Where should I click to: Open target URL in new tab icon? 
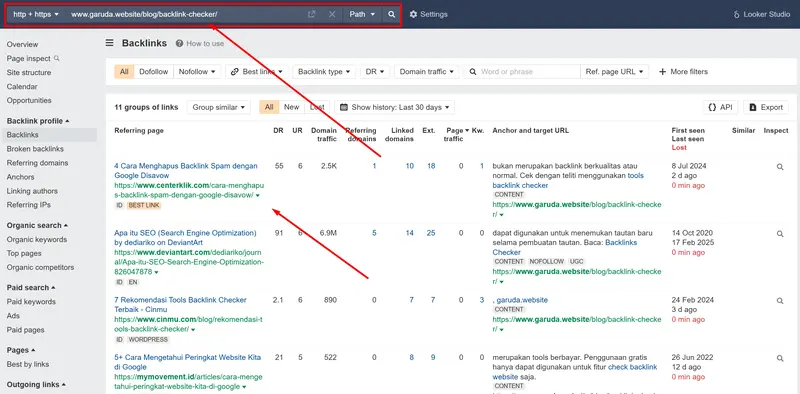click(x=311, y=14)
